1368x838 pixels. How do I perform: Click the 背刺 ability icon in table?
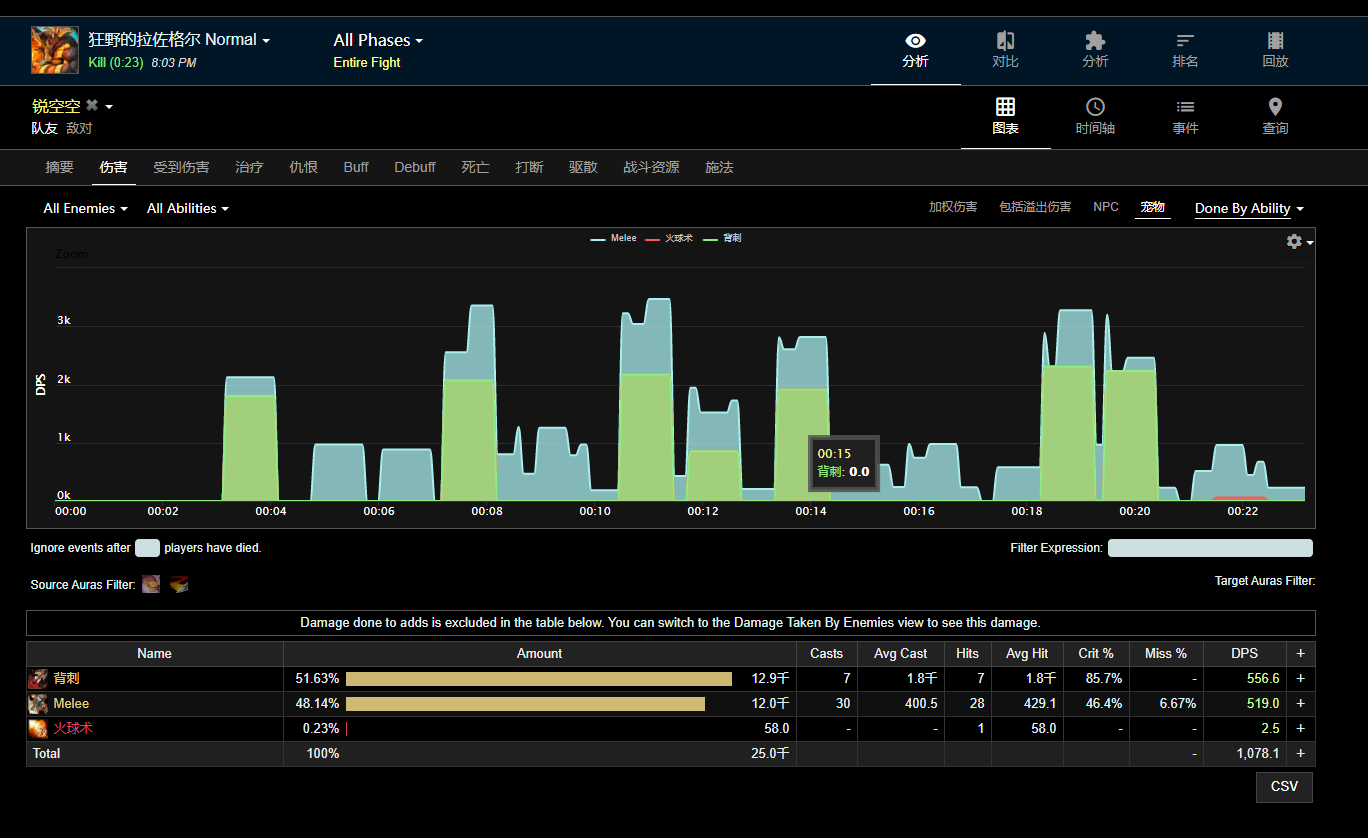click(38, 679)
